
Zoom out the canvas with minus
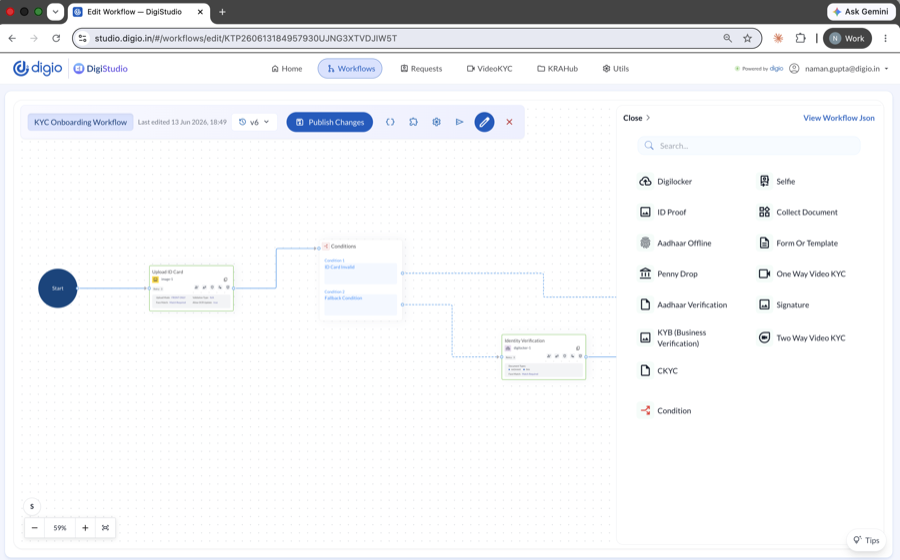[35, 528]
